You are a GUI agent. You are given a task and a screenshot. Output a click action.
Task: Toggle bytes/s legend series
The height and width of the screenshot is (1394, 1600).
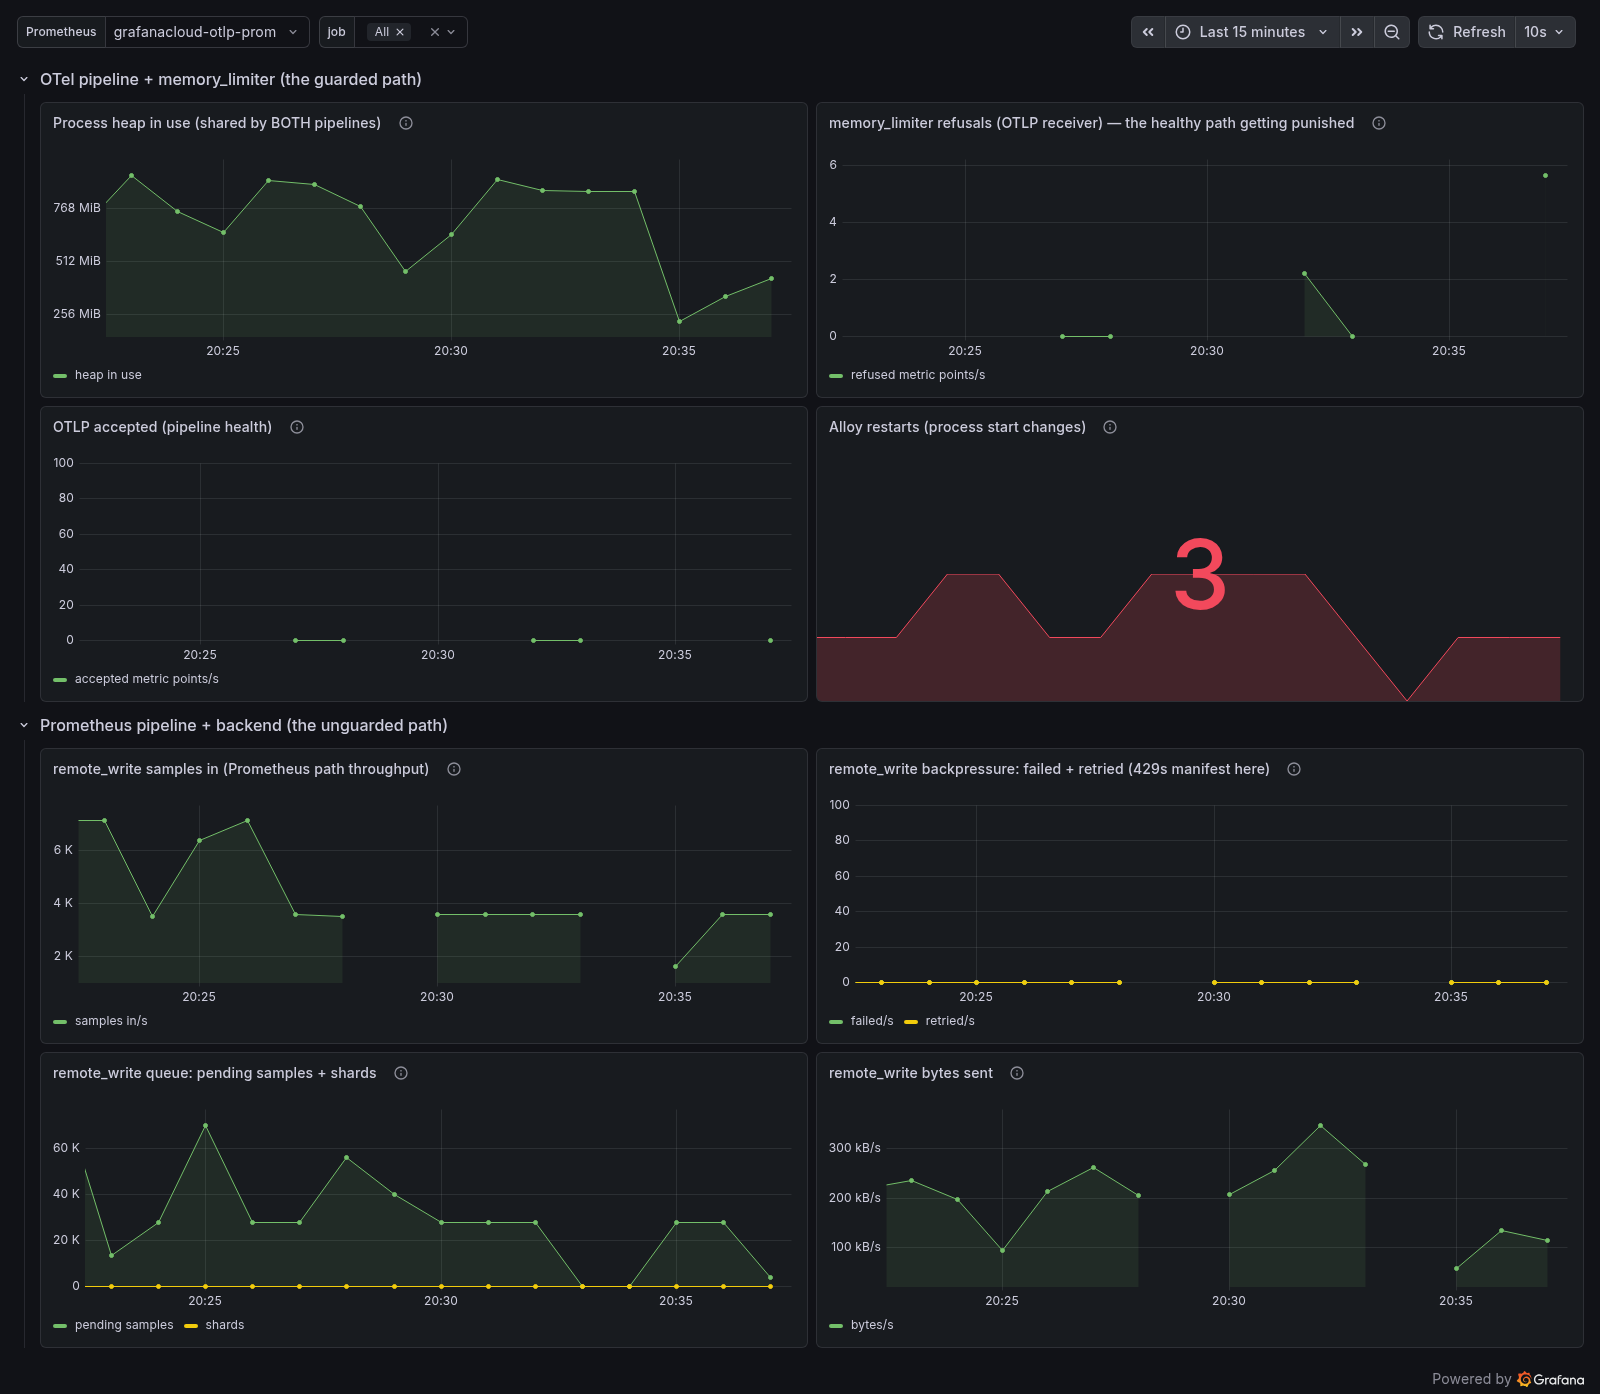coord(872,1325)
